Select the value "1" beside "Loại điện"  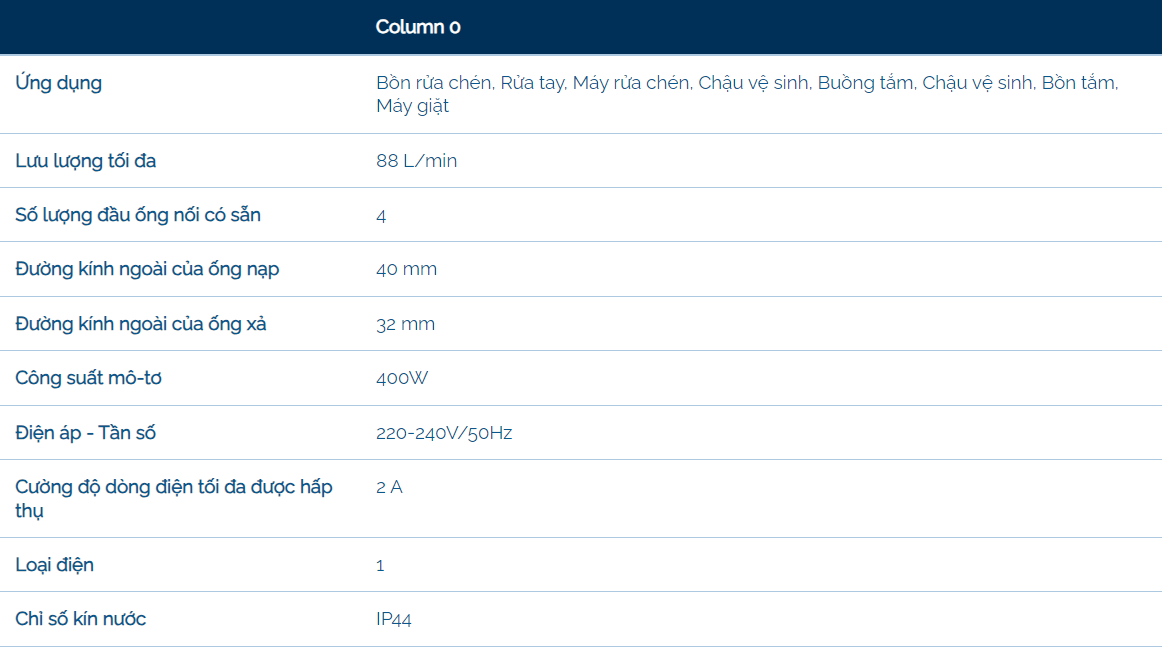click(x=380, y=565)
